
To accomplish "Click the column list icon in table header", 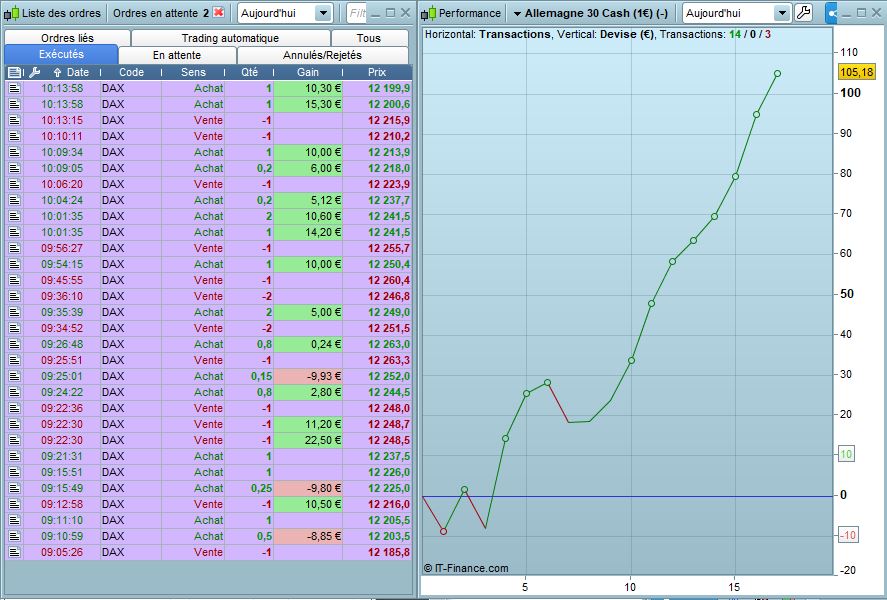I will (x=15, y=72).
